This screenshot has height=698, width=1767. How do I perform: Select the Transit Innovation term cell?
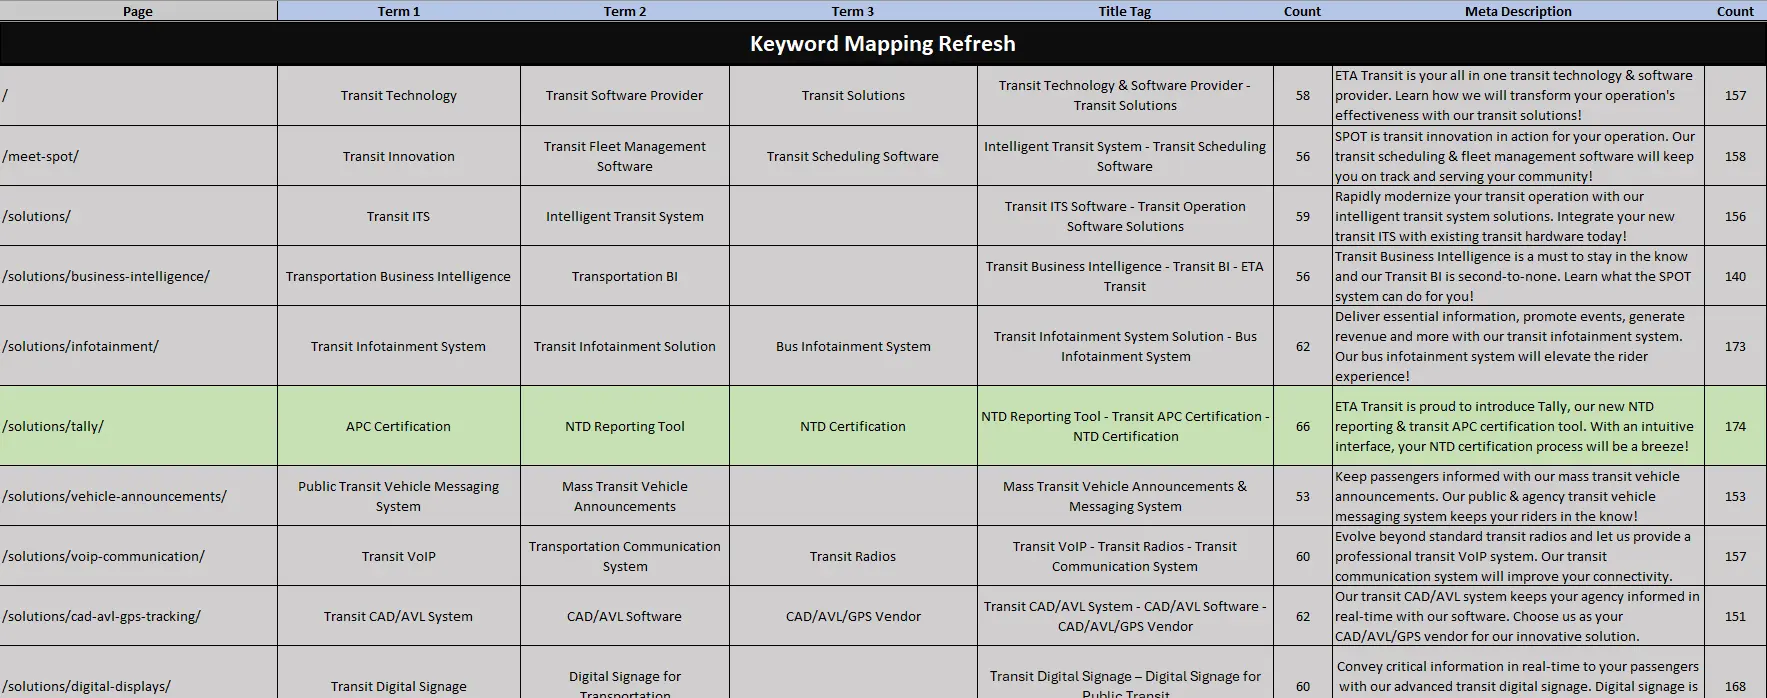(398, 156)
